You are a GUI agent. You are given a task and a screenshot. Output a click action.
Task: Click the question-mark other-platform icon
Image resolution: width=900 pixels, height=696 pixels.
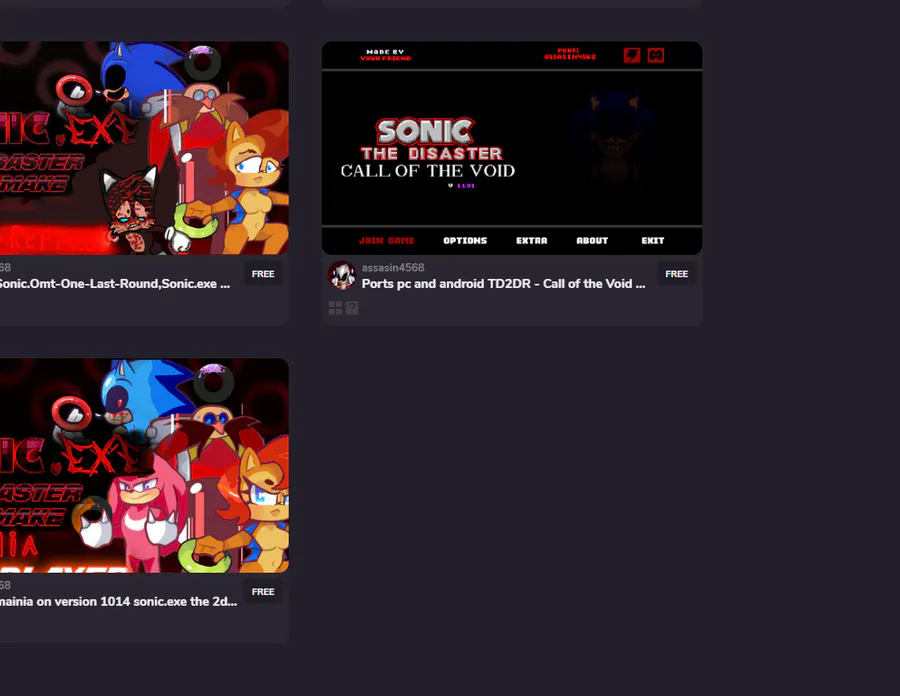(x=352, y=308)
